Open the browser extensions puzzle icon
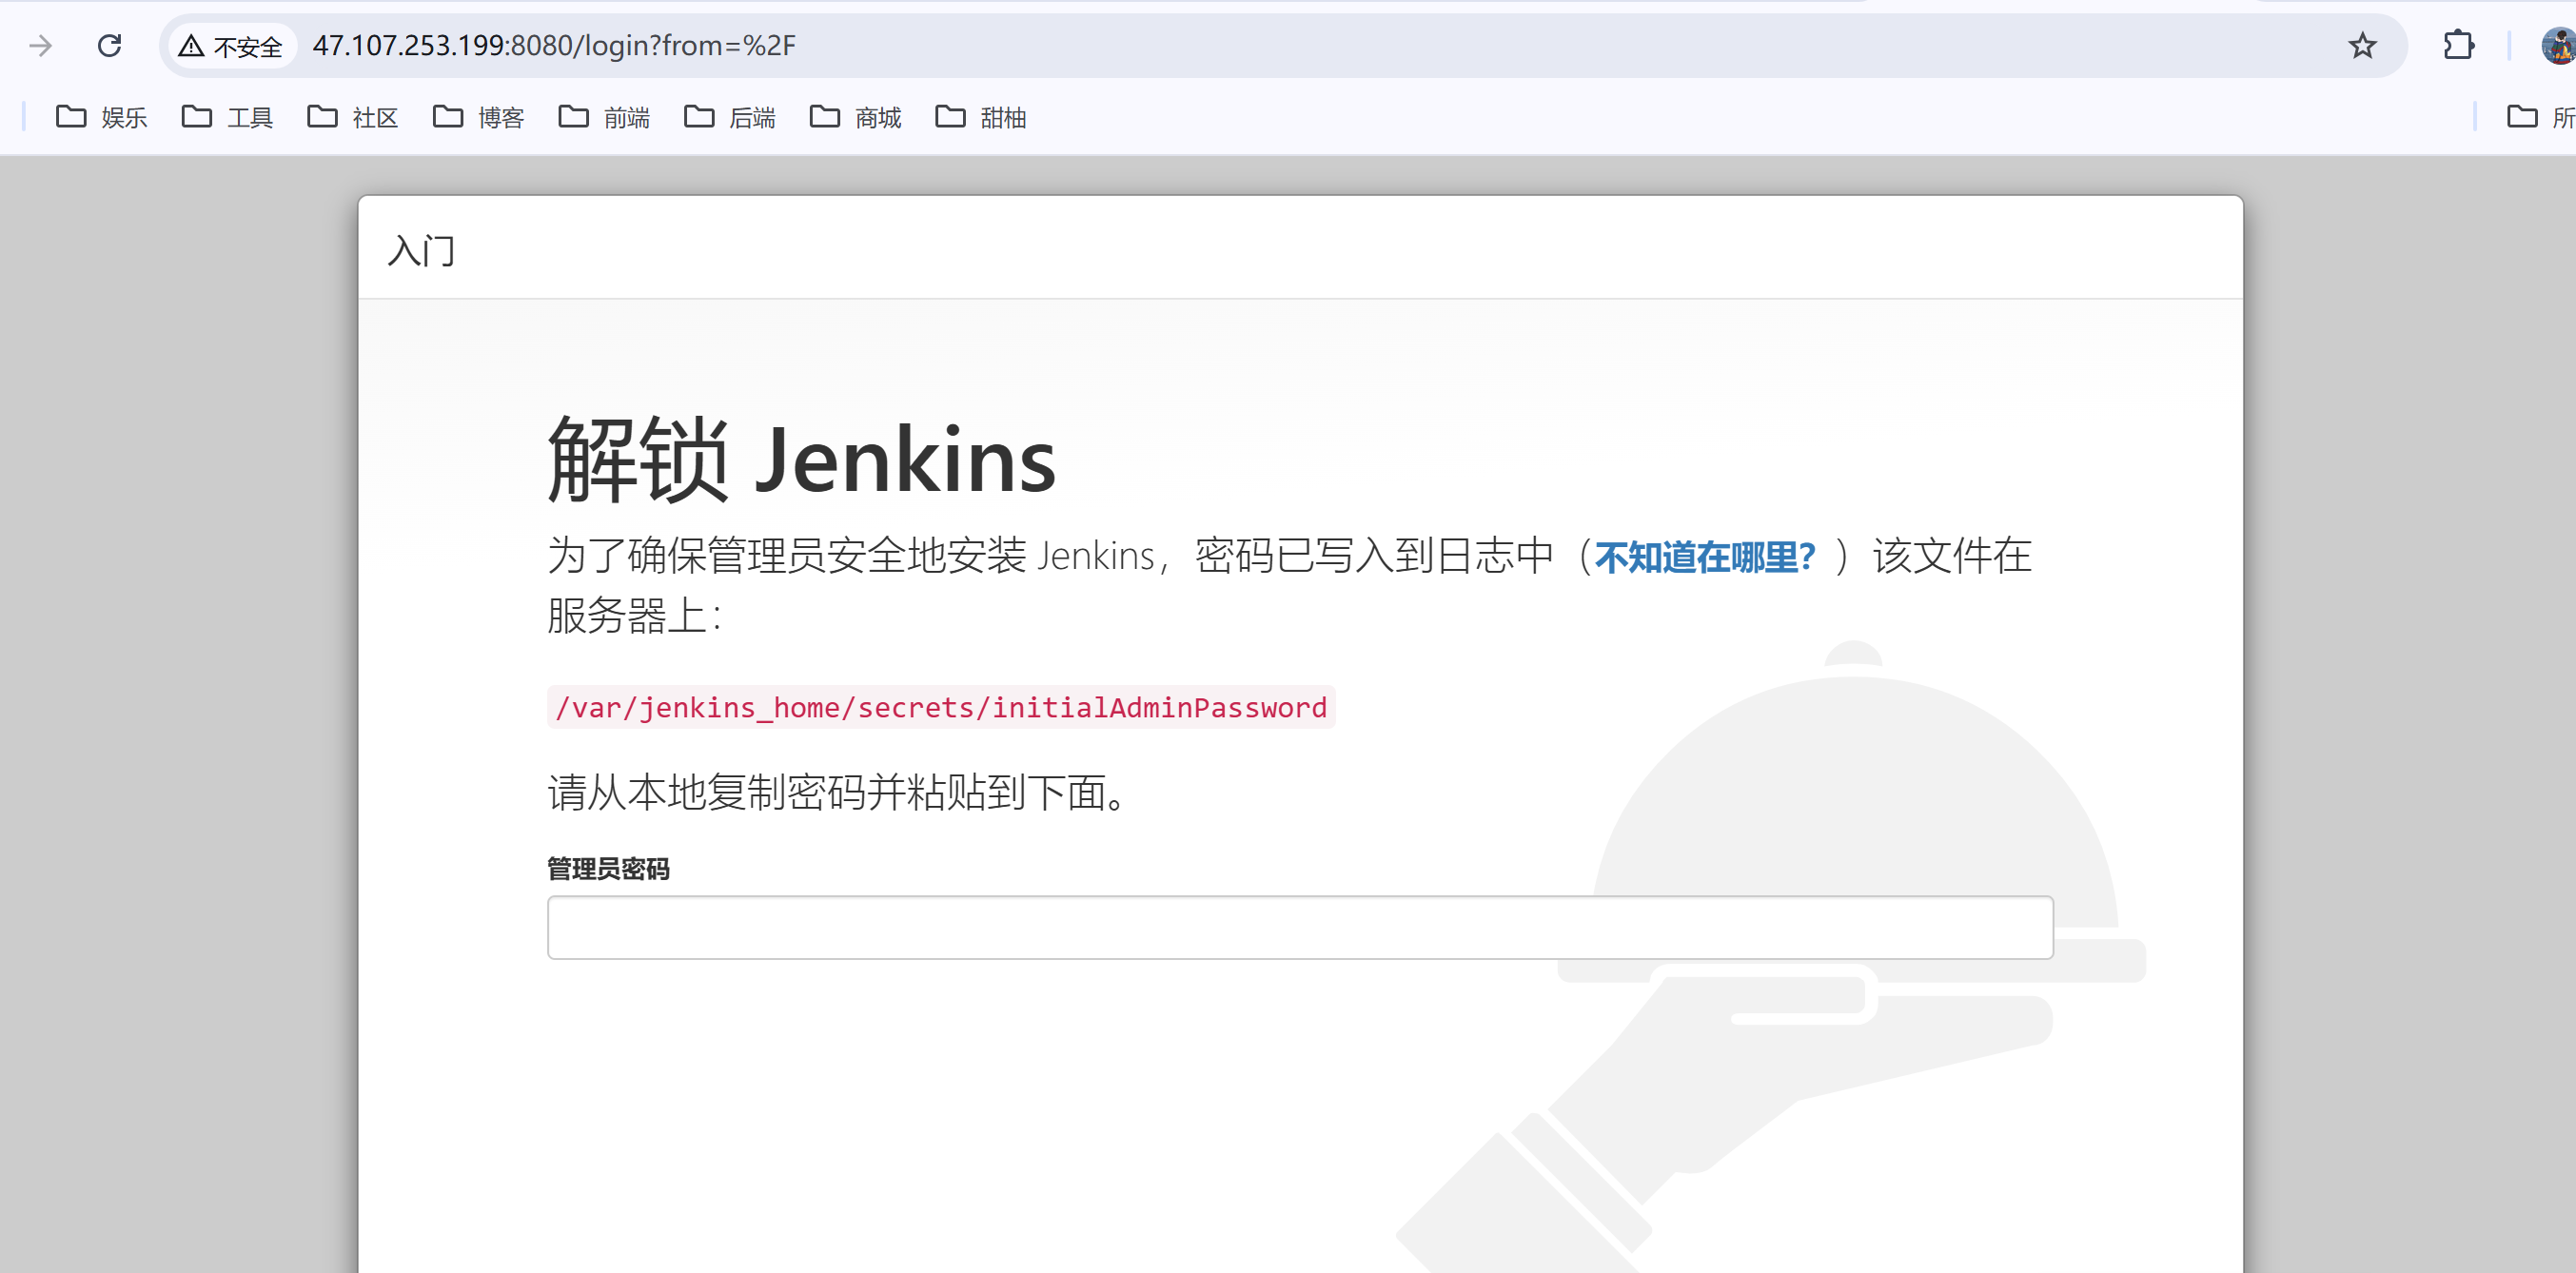Viewport: 2576px width, 1273px height. point(2458,46)
